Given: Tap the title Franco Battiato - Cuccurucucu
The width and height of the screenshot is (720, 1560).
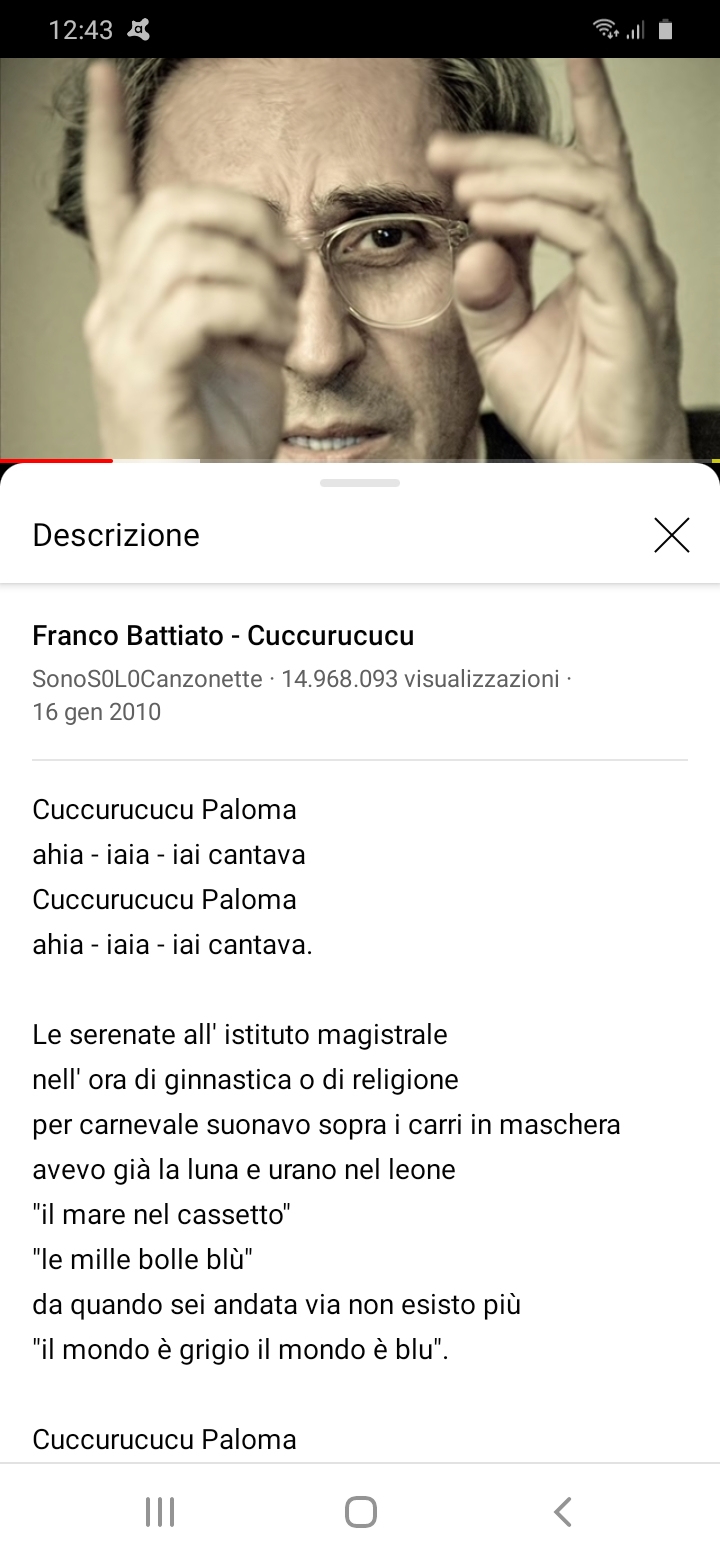Looking at the screenshot, I should [x=223, y=635].
